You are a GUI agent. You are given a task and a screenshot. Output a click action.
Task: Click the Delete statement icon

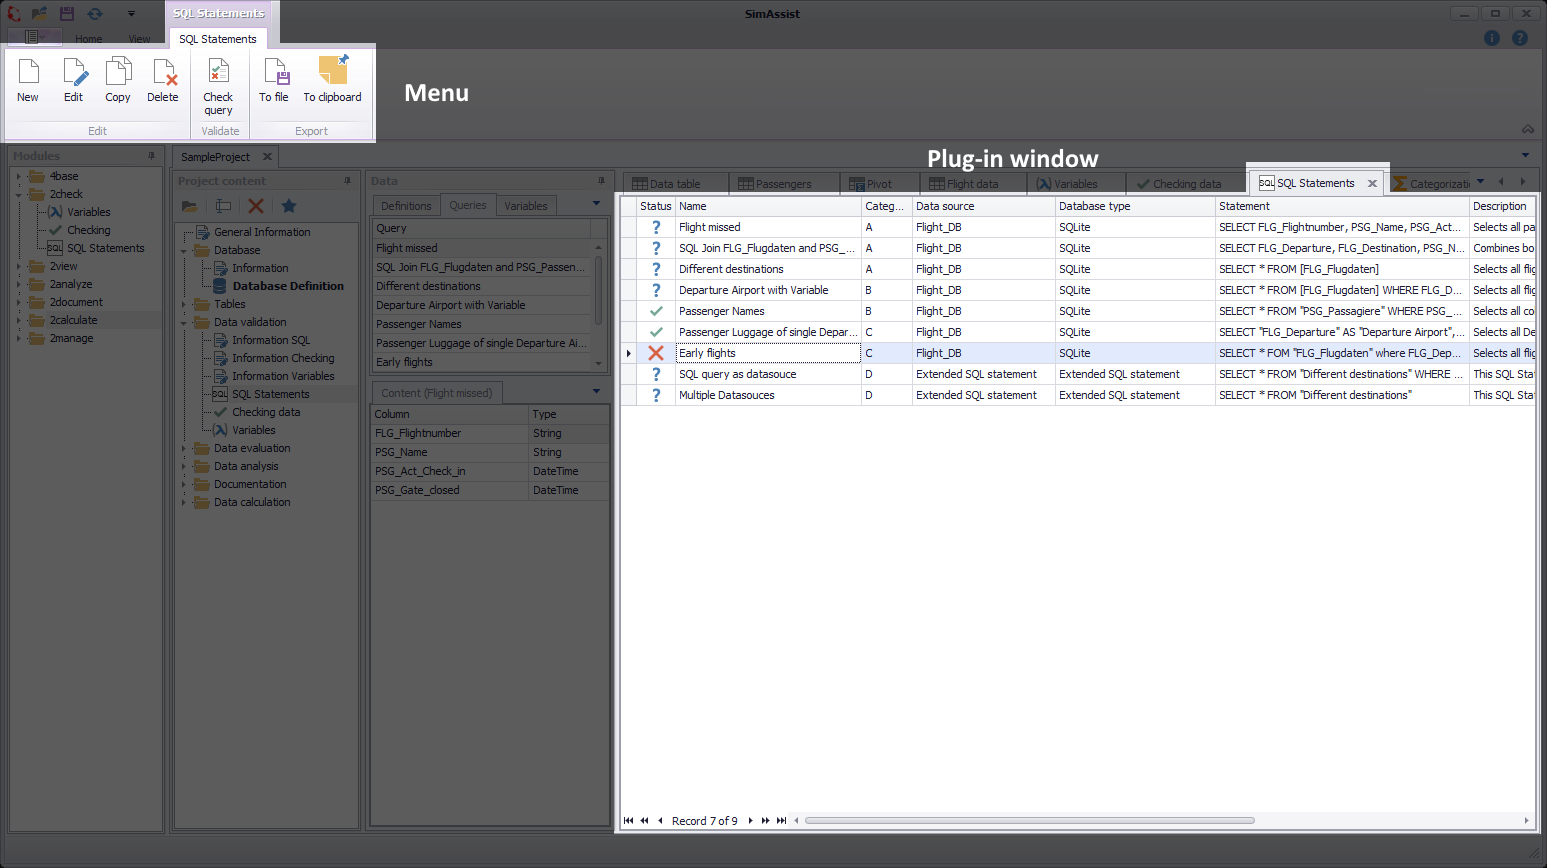(x=163, y=80)
